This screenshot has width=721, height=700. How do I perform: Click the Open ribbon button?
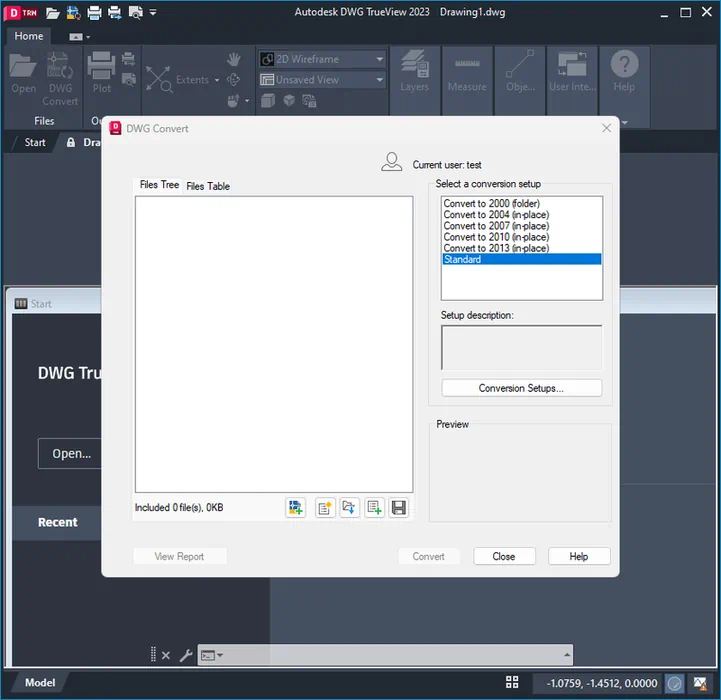pyautogui.click(x=23, y=74)
